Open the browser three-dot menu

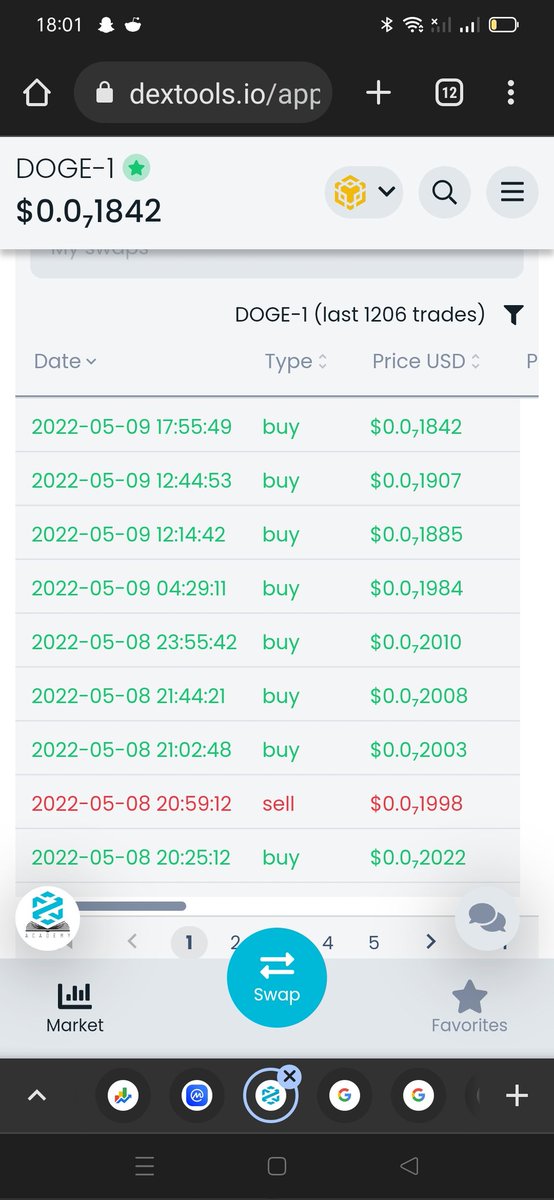click(511, 93)
